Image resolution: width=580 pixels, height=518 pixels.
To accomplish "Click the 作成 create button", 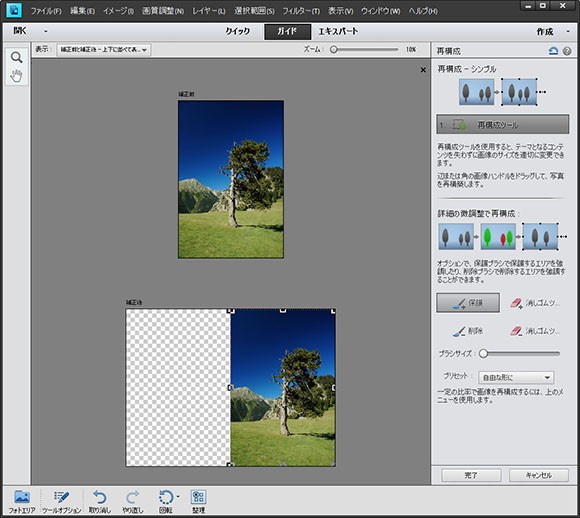I will pos(544,32).
